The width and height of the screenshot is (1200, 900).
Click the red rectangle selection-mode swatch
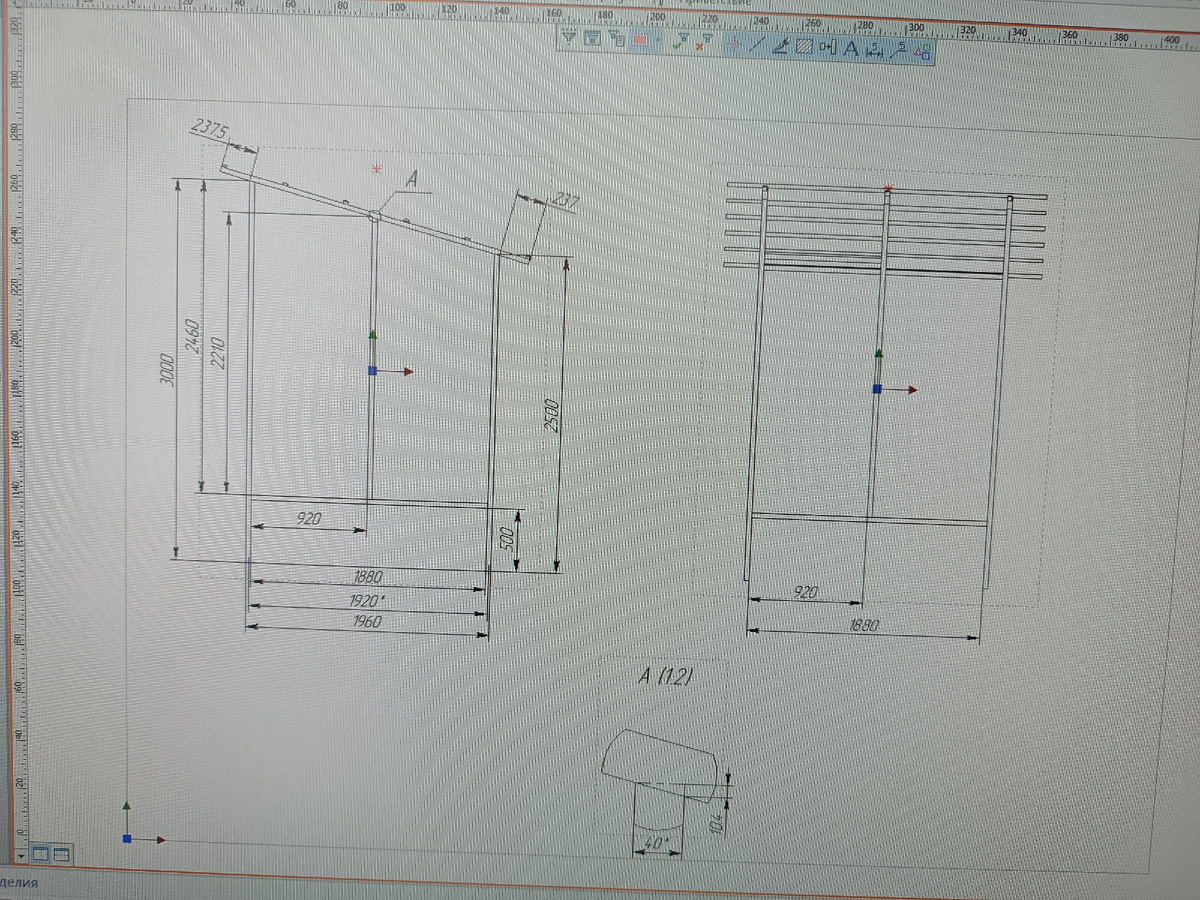640,39
